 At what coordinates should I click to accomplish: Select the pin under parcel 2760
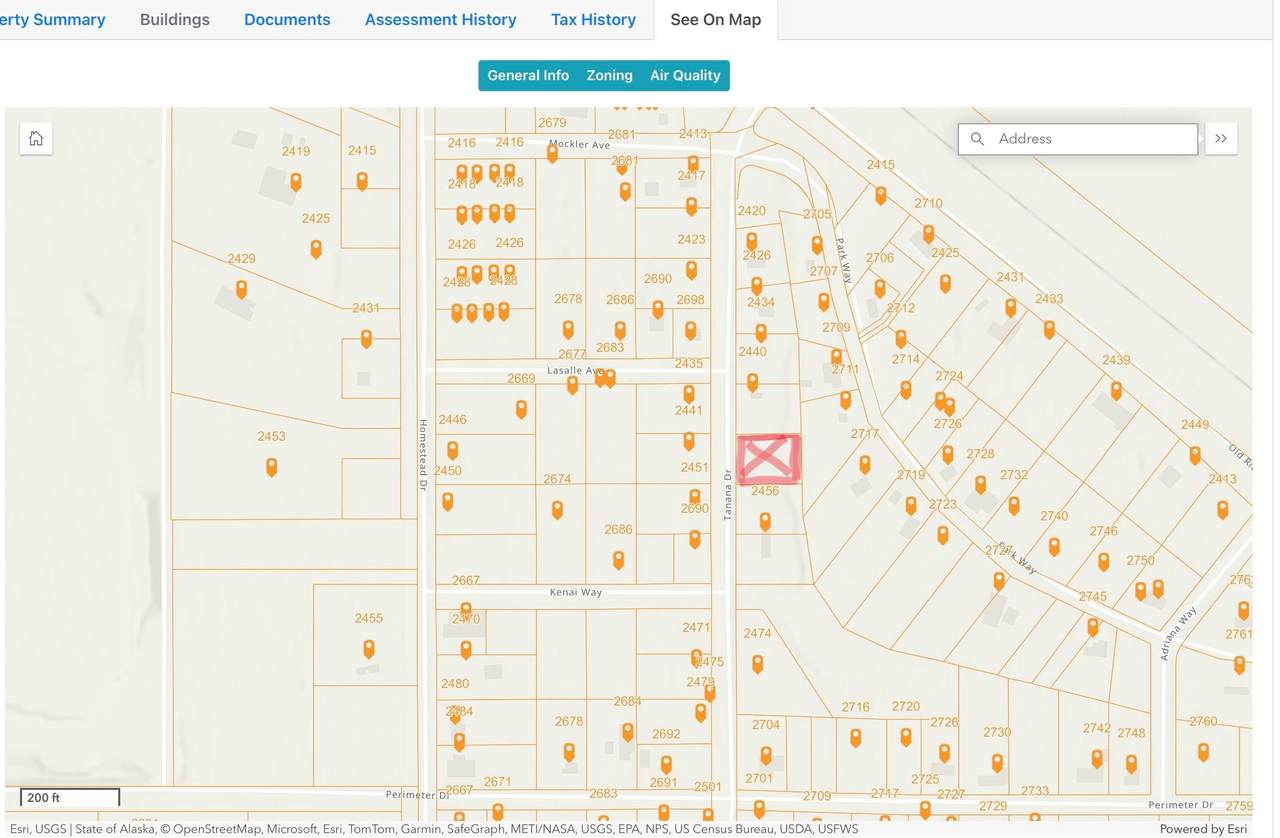pyautogui.click(x=1203, y=751)
